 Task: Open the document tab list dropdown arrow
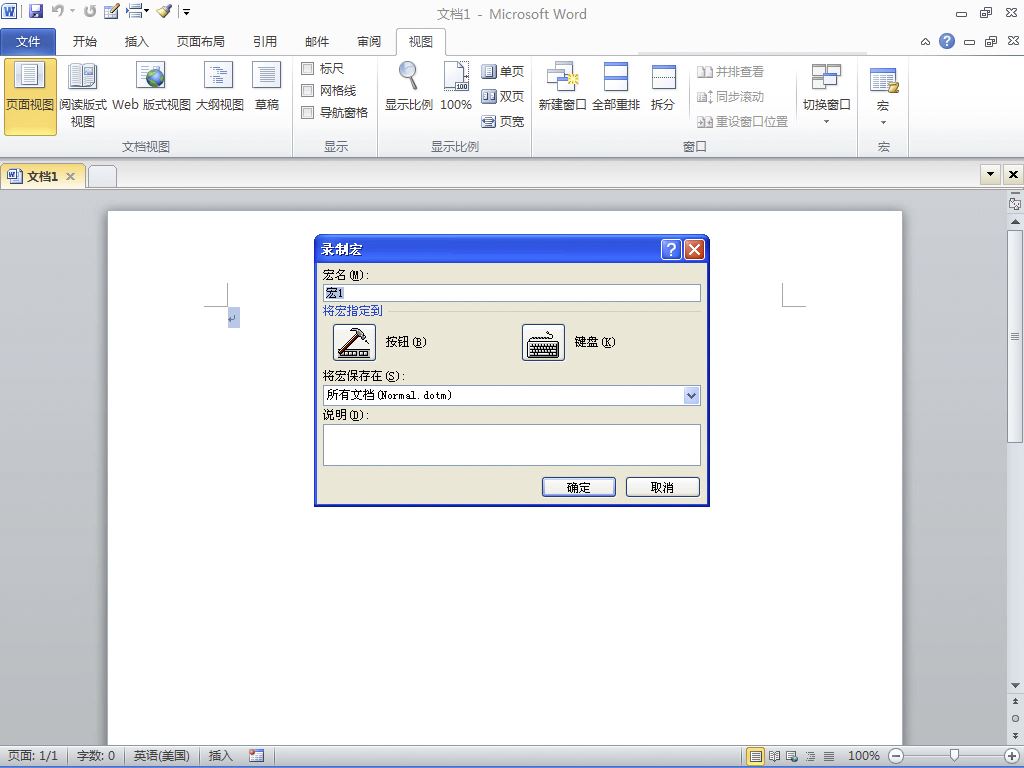pyautogui.click(x=990, y=174)
